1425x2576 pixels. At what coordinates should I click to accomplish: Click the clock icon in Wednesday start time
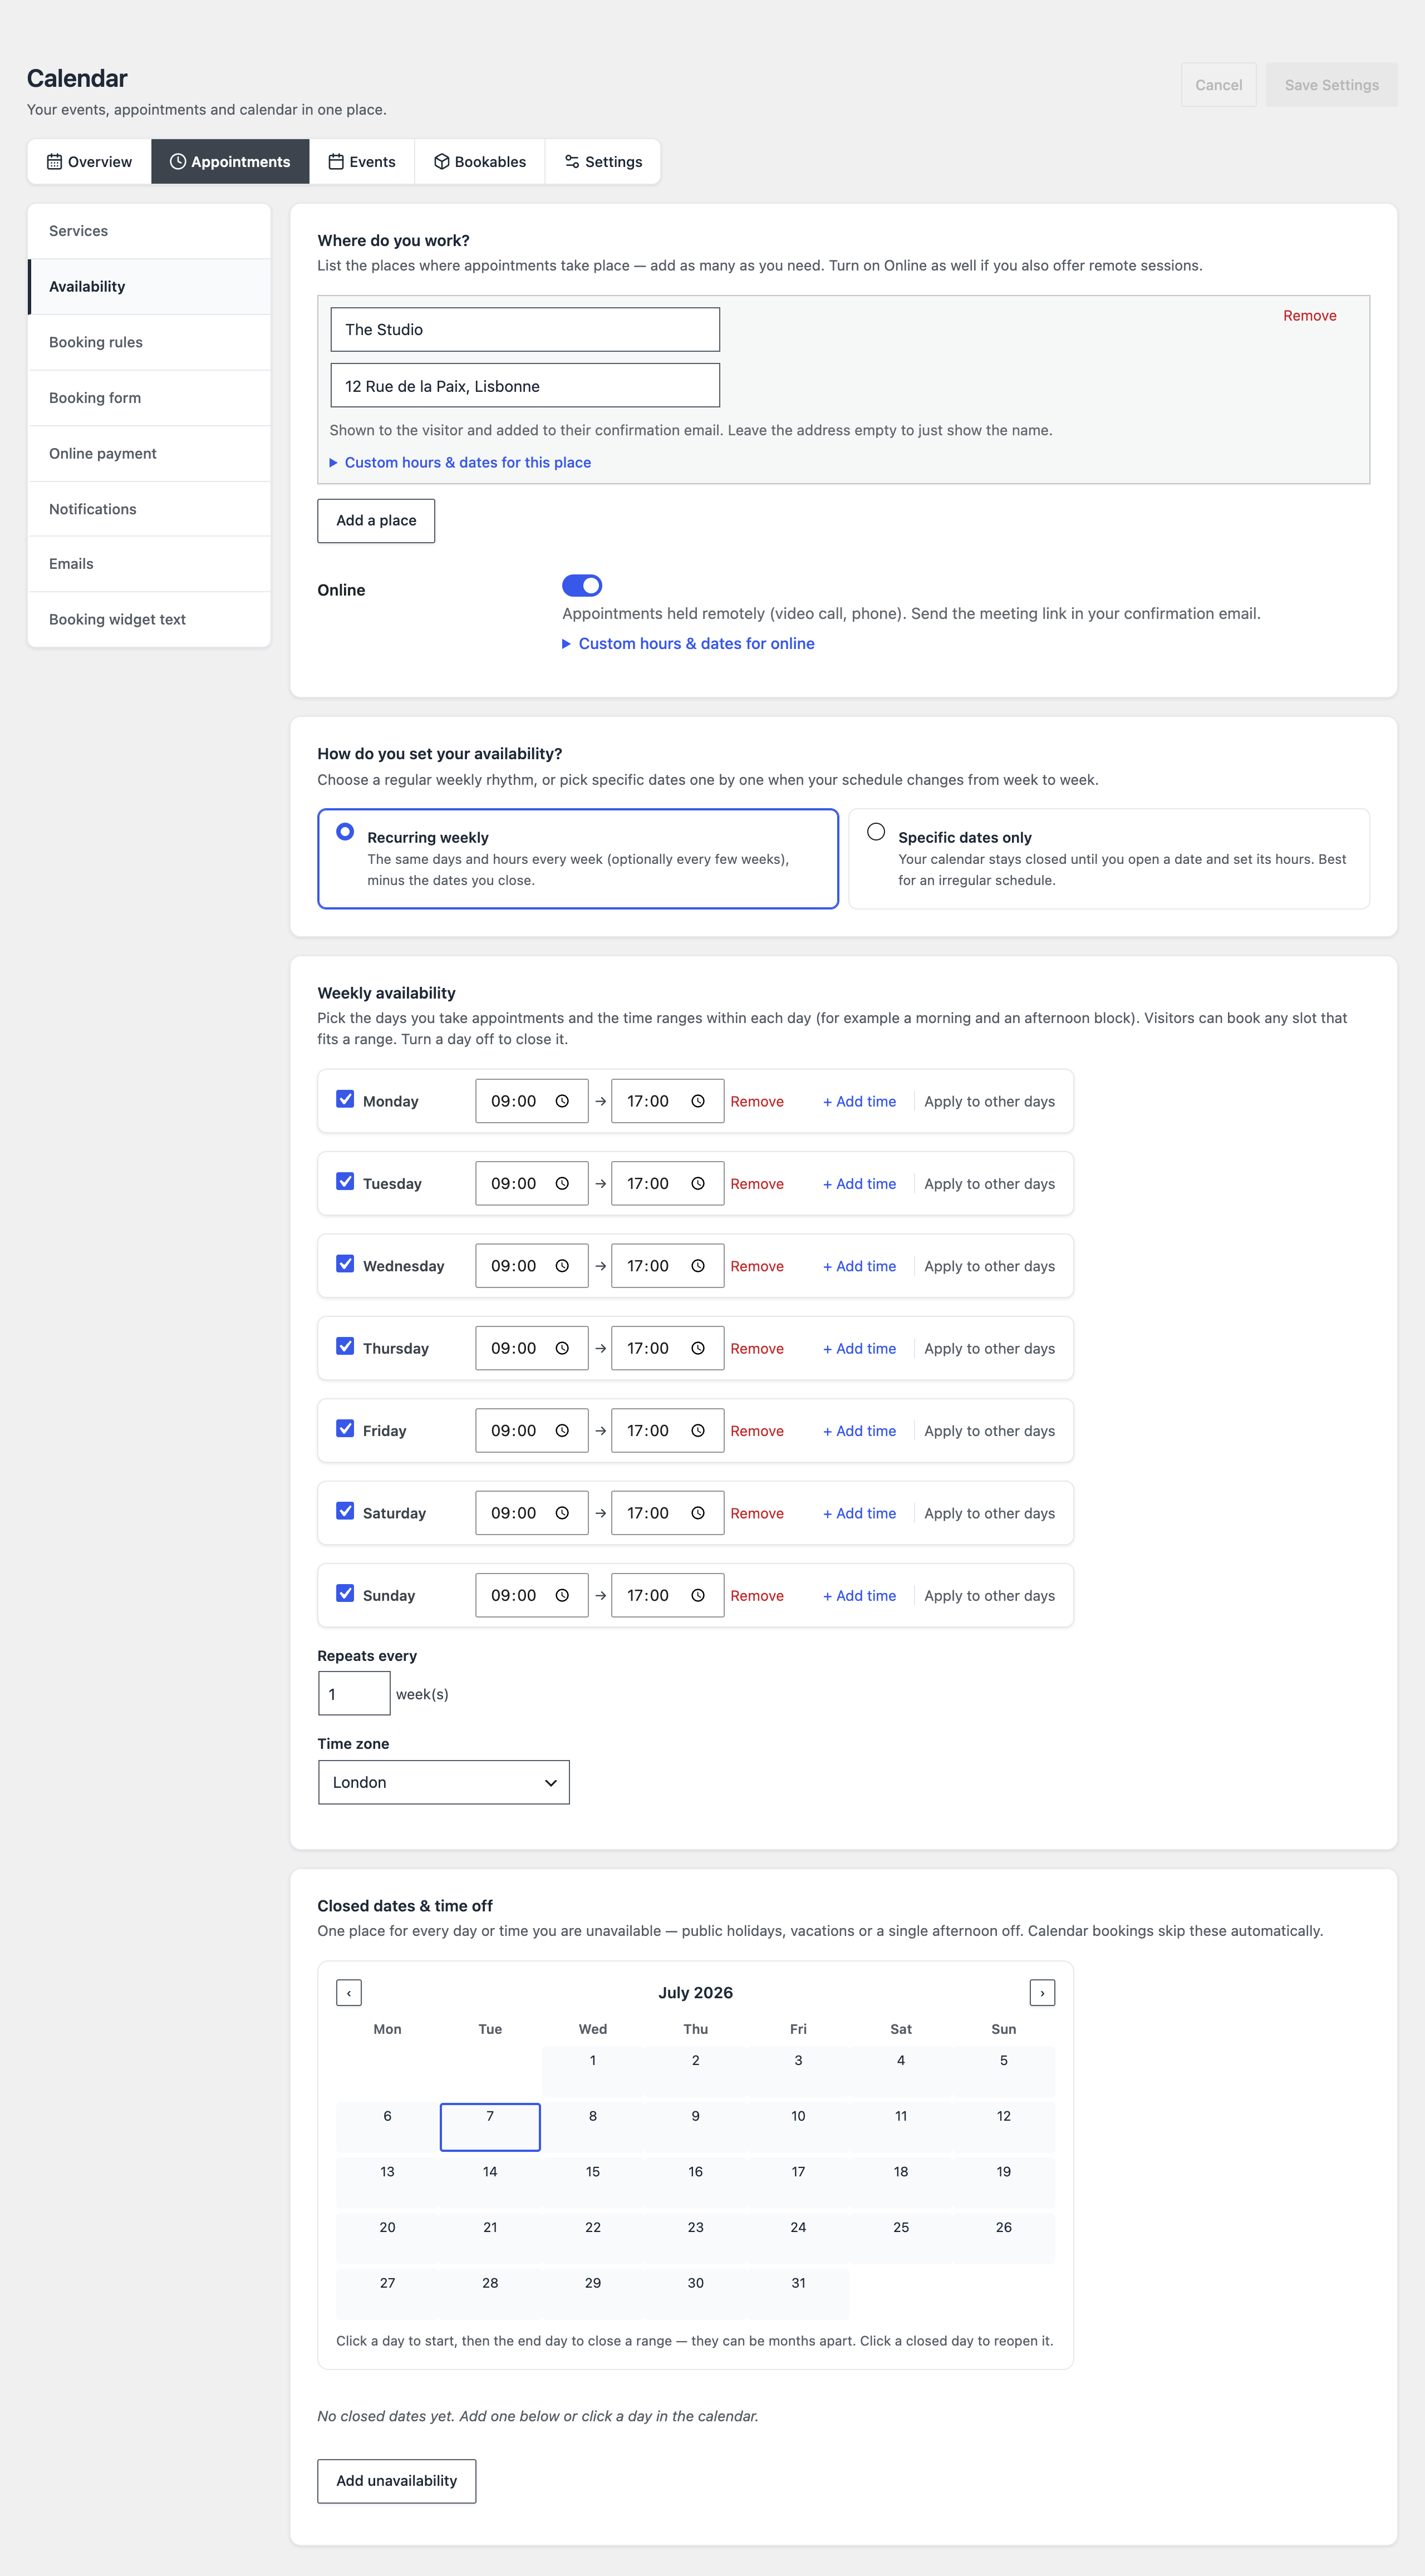[562, 1266]
